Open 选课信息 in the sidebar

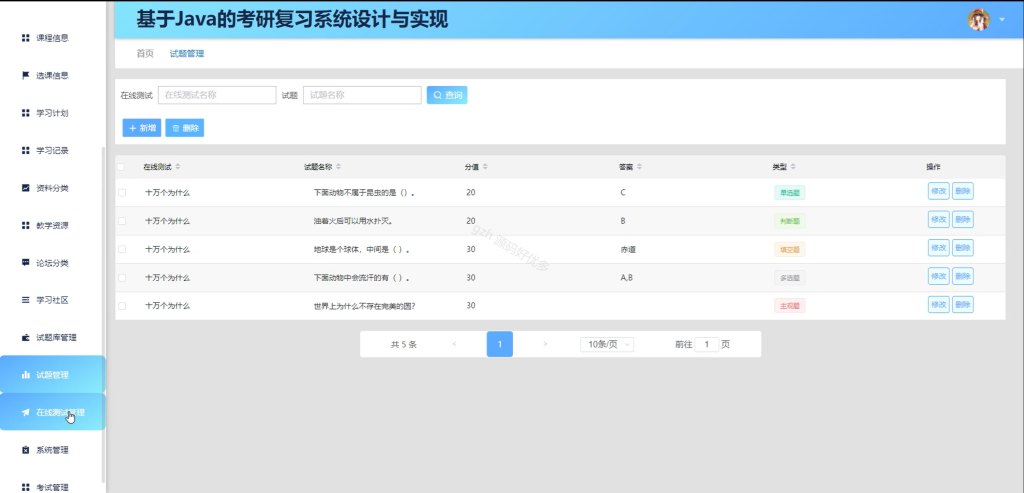coord(52,75)
